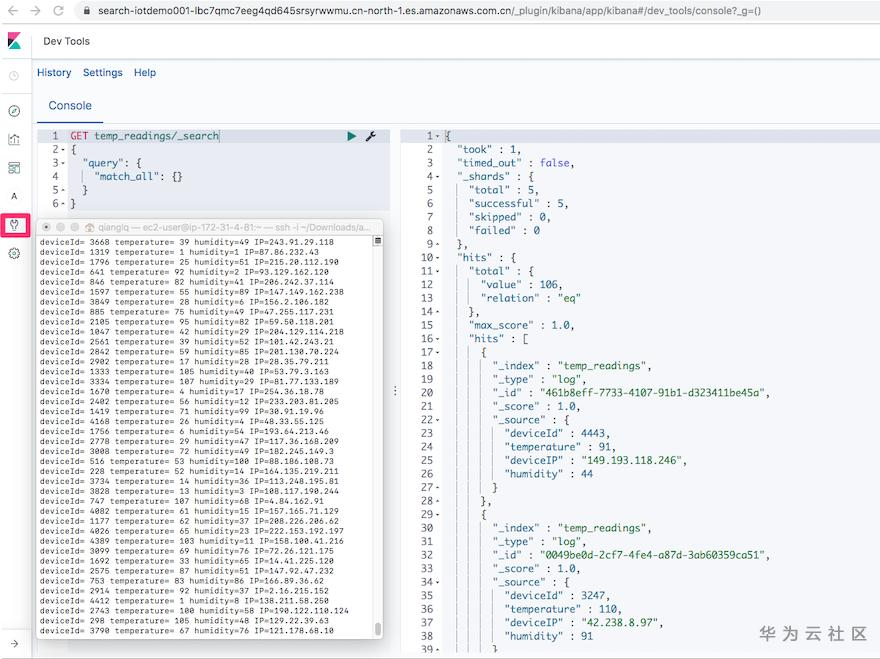Click terminal scrollbar thumb
This screenshot has width=880, height=659.
(378, 628)
